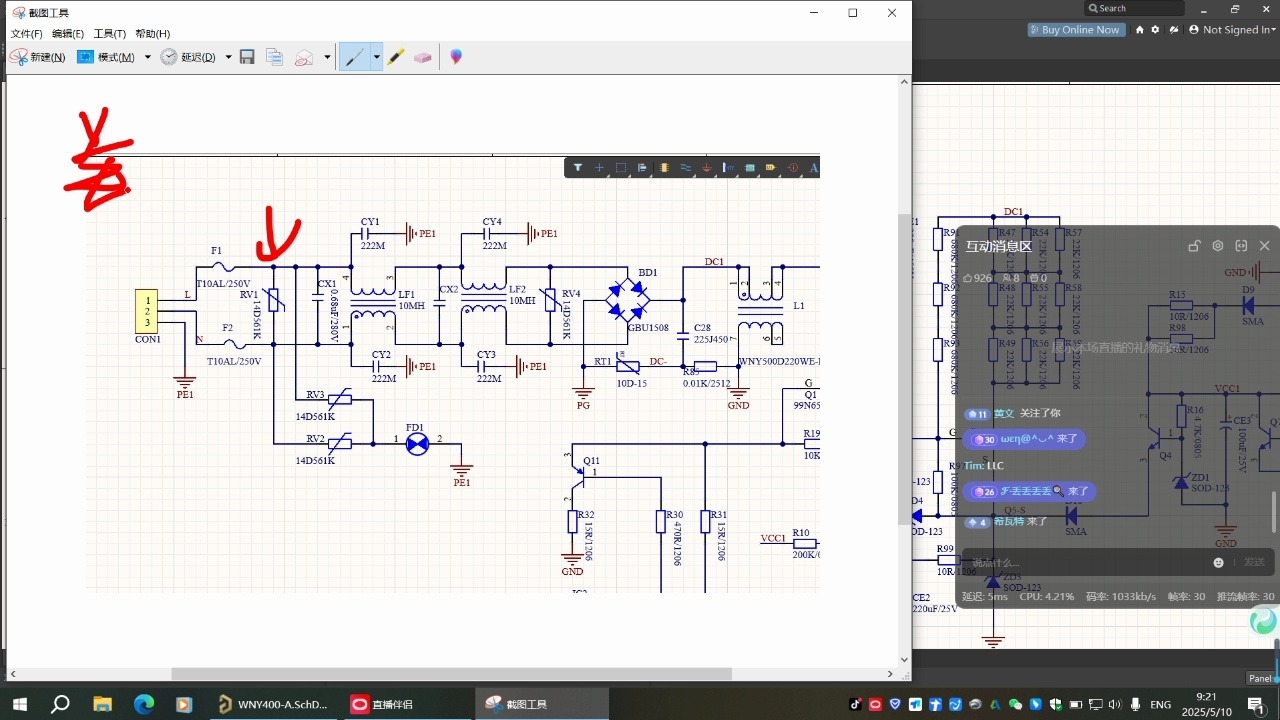Viewport: 1280px width, 720px height.
Task: Select the pink eraser tool
Action: (x=422, y=57)
